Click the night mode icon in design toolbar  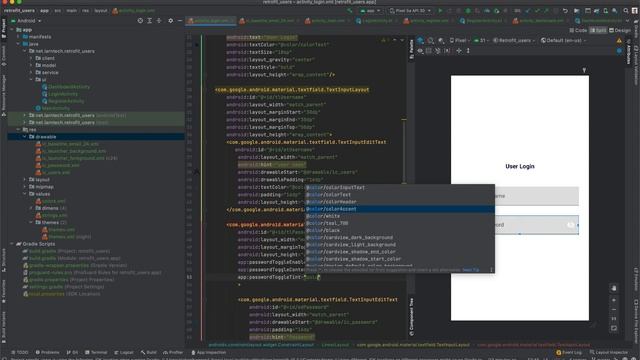tap(441, 40)
